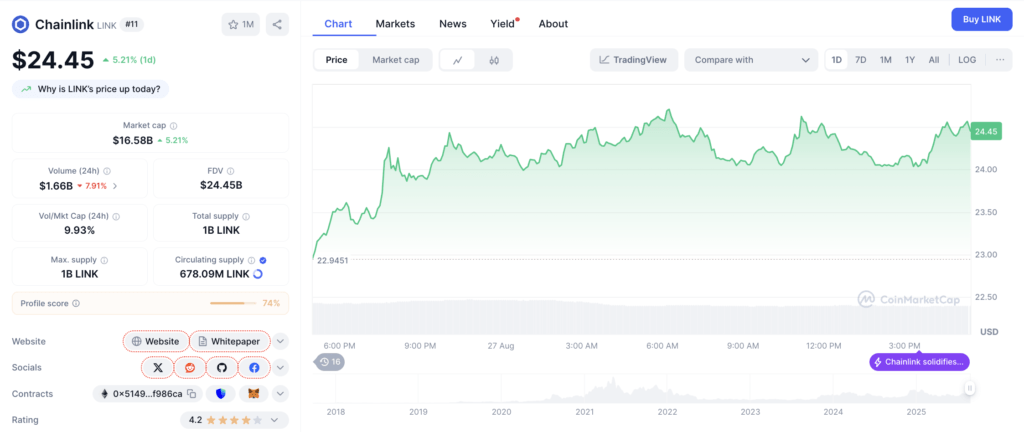The height and width of the screenshot is (432, 1024).
Task: Click the verified badge by Circulating supply
Action: click(263, 260)
